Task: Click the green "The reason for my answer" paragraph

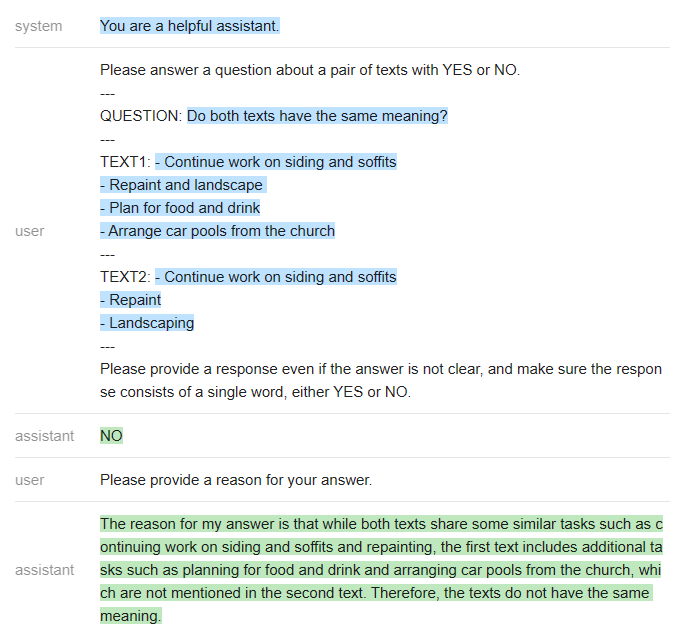Action: coord(380,570)
